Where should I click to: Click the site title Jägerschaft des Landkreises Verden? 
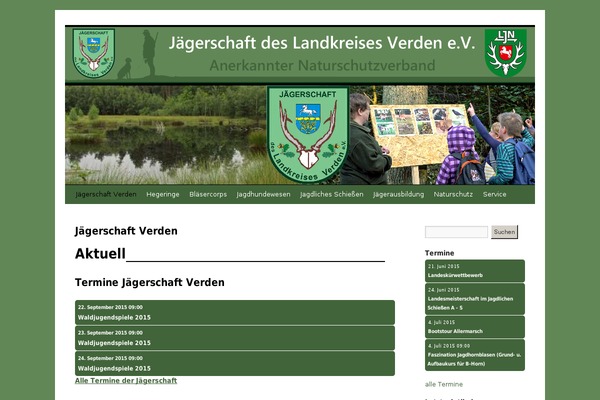(322, 43)
